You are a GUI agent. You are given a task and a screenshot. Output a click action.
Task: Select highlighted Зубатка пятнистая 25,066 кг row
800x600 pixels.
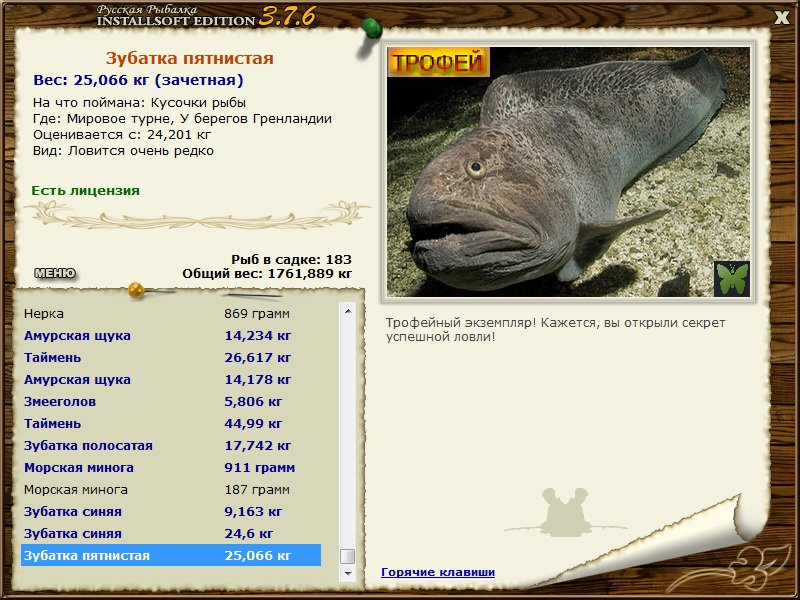point(171,555)
